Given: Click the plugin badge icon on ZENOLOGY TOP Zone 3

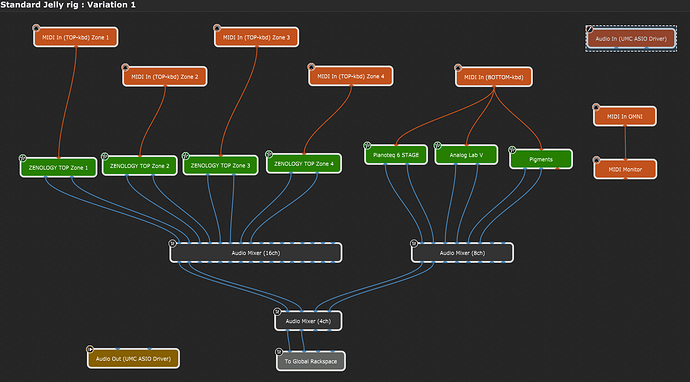Looking at the screenshot, I should coord(186,156).
